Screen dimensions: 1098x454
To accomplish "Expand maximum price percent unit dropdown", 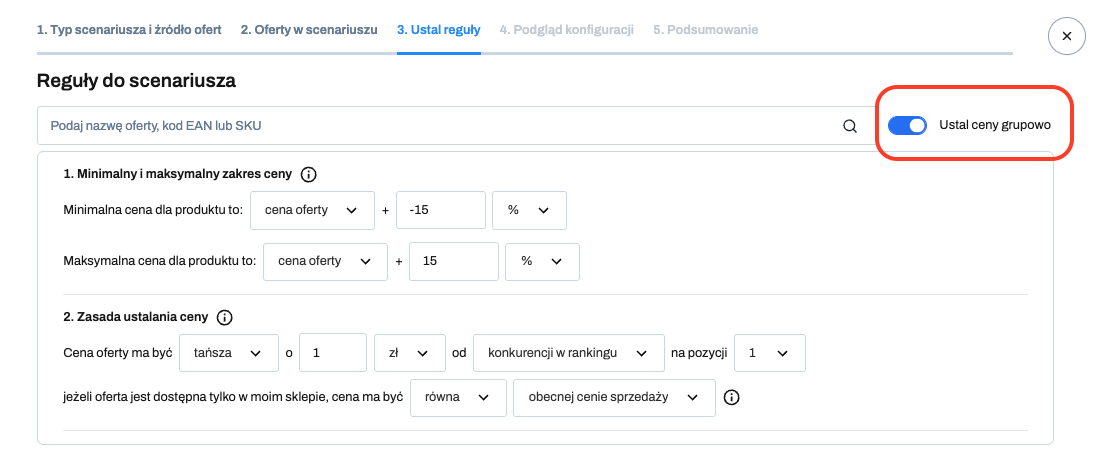I will [x=542, y=261].
